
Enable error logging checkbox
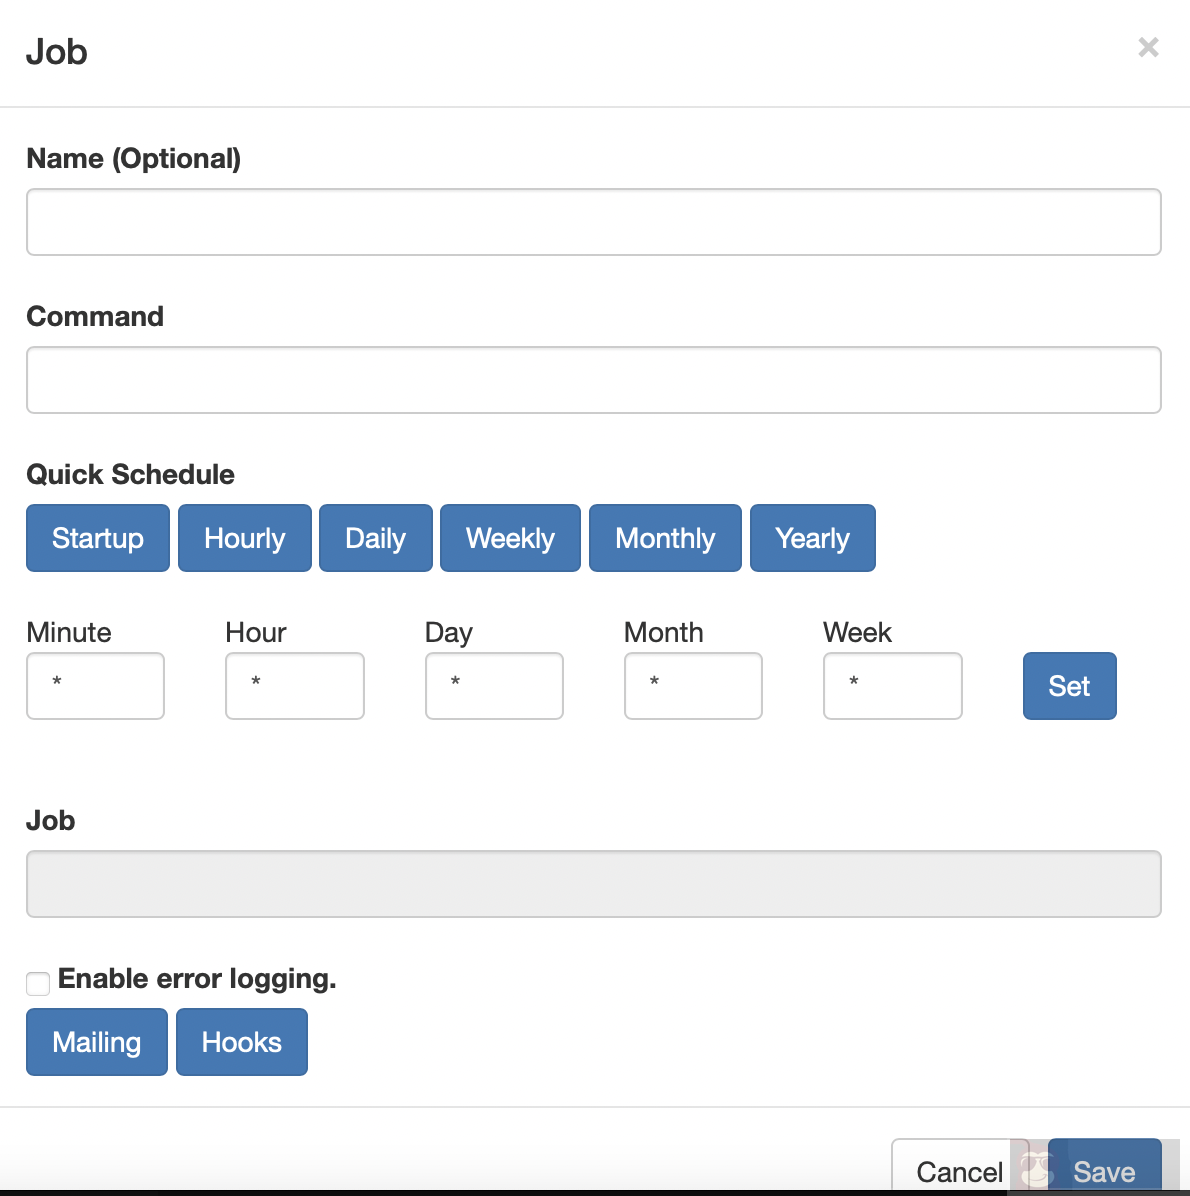click(38, 984)
